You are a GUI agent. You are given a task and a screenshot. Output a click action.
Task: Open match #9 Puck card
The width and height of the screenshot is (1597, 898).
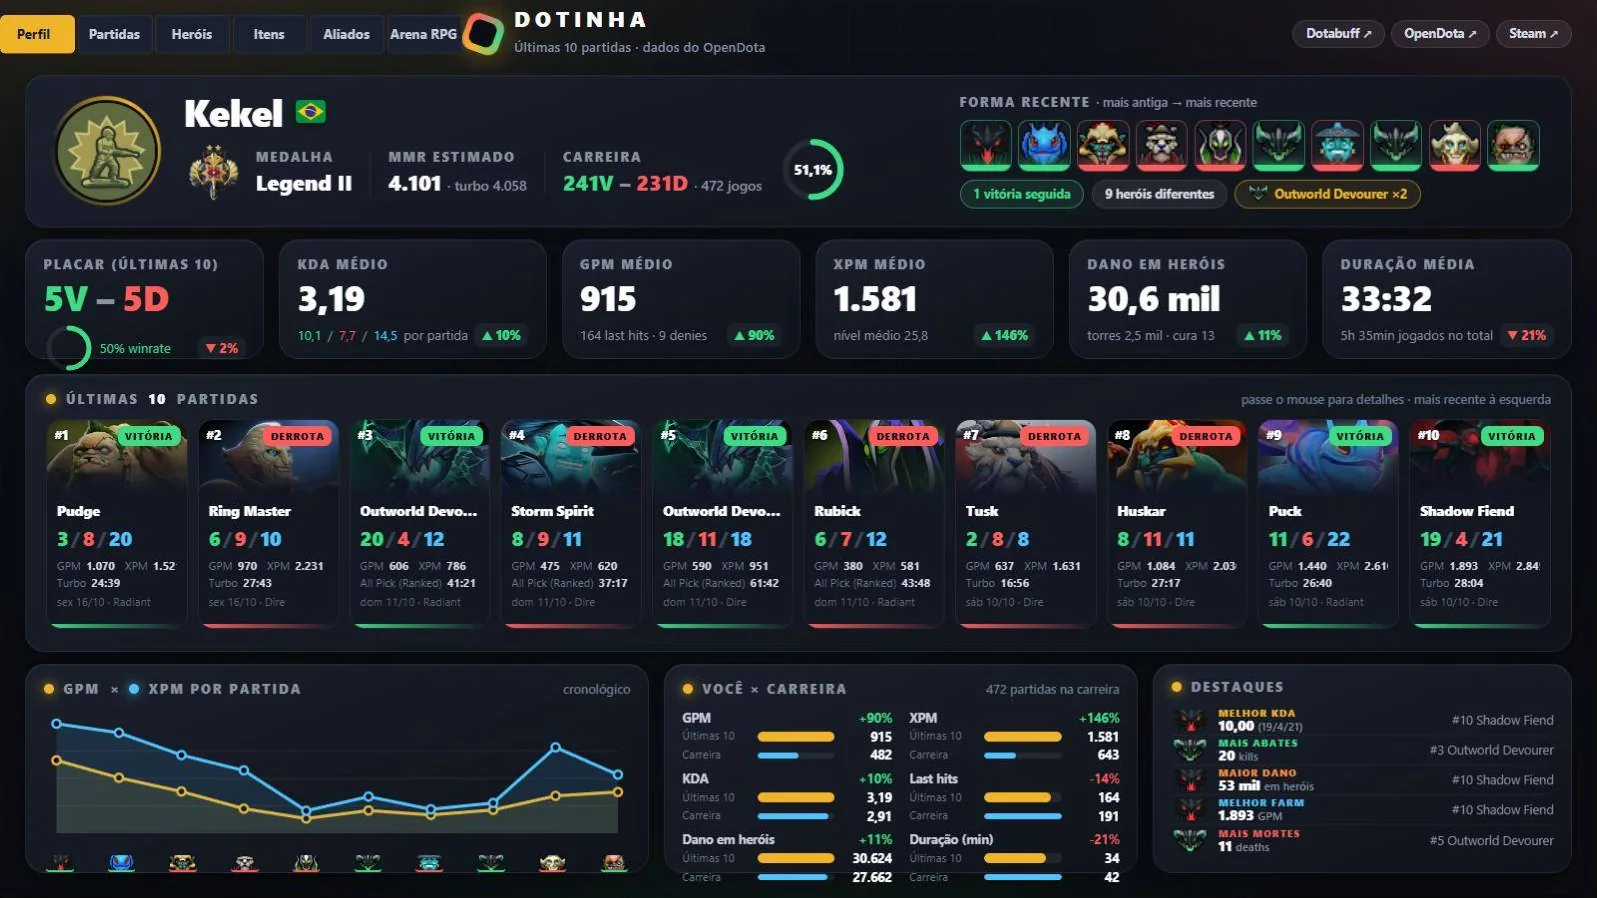pos(1329,524)
